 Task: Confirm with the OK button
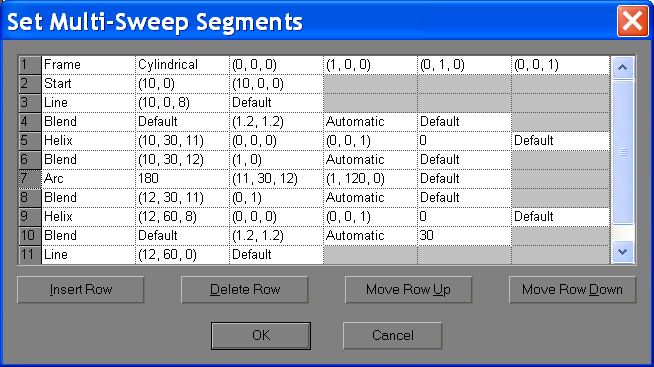coord(261,335)
